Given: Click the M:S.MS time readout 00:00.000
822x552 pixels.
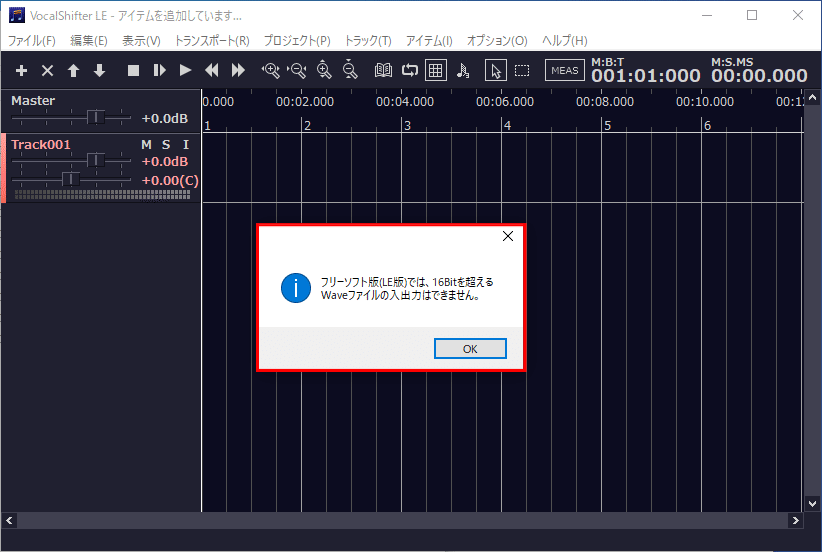Looking at the screenshot, I should (759, 76).
